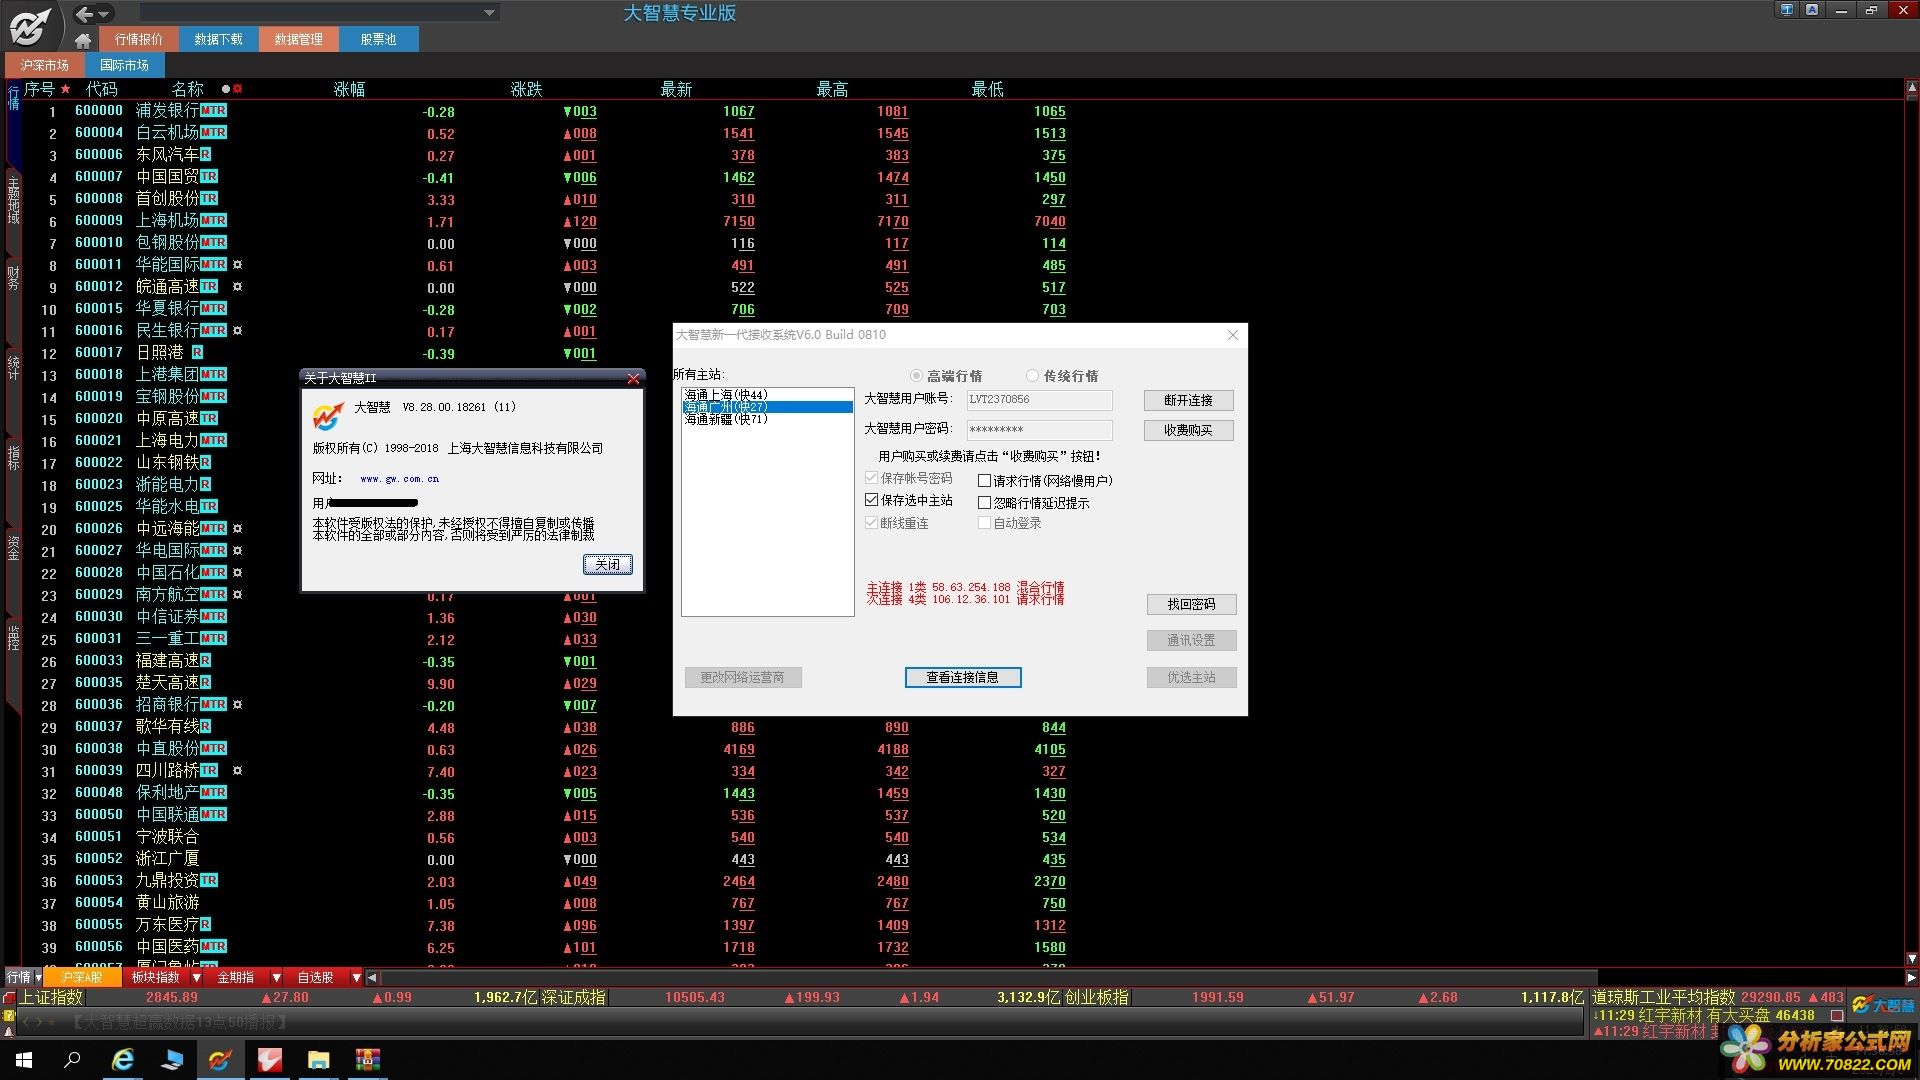Expand the top address bar dropdown
The height and width of the screenshot is (1080, 1920).
489,13
